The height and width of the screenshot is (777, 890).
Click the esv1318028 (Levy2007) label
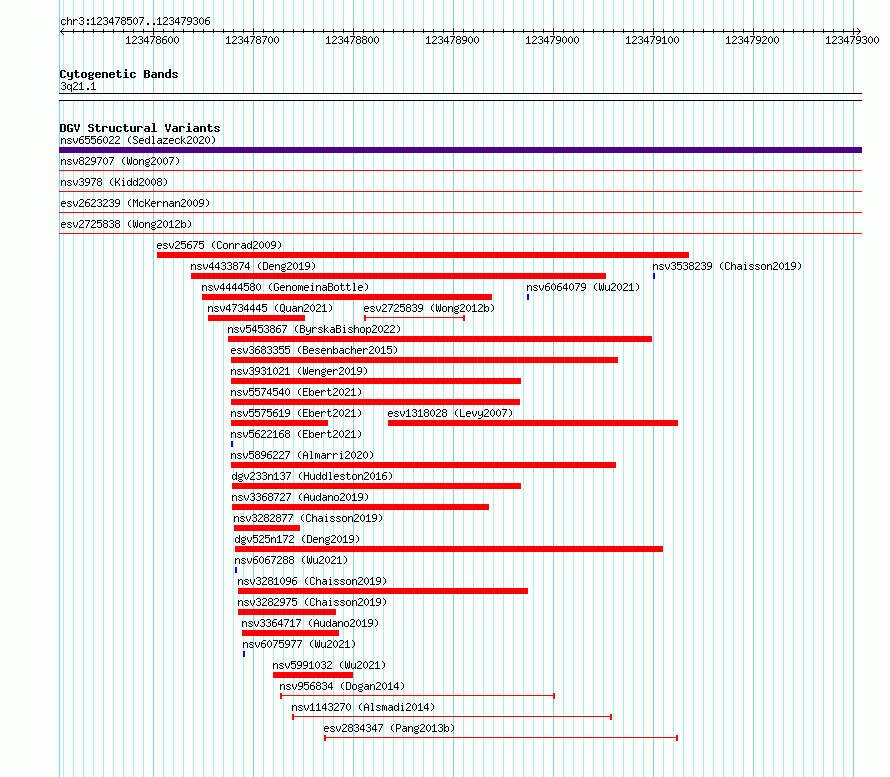click(450, 413)
